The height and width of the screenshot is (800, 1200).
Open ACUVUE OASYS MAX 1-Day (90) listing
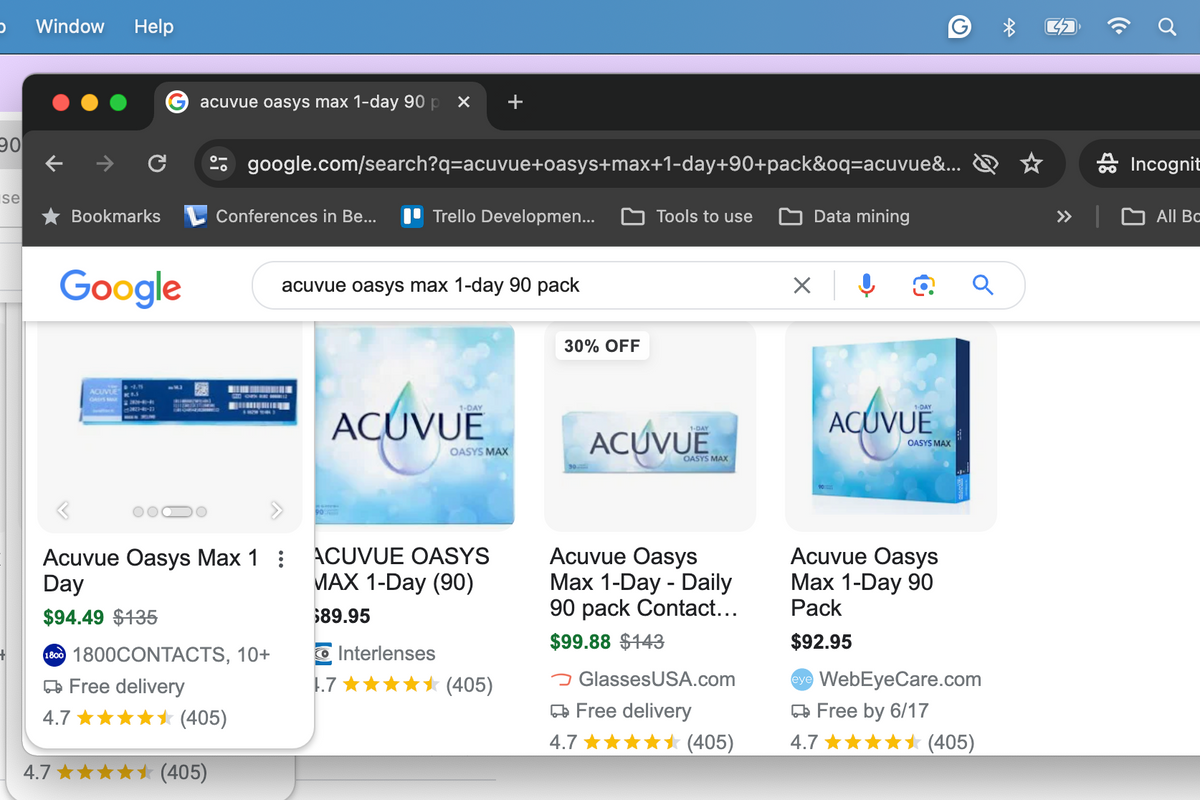[402, 569]
